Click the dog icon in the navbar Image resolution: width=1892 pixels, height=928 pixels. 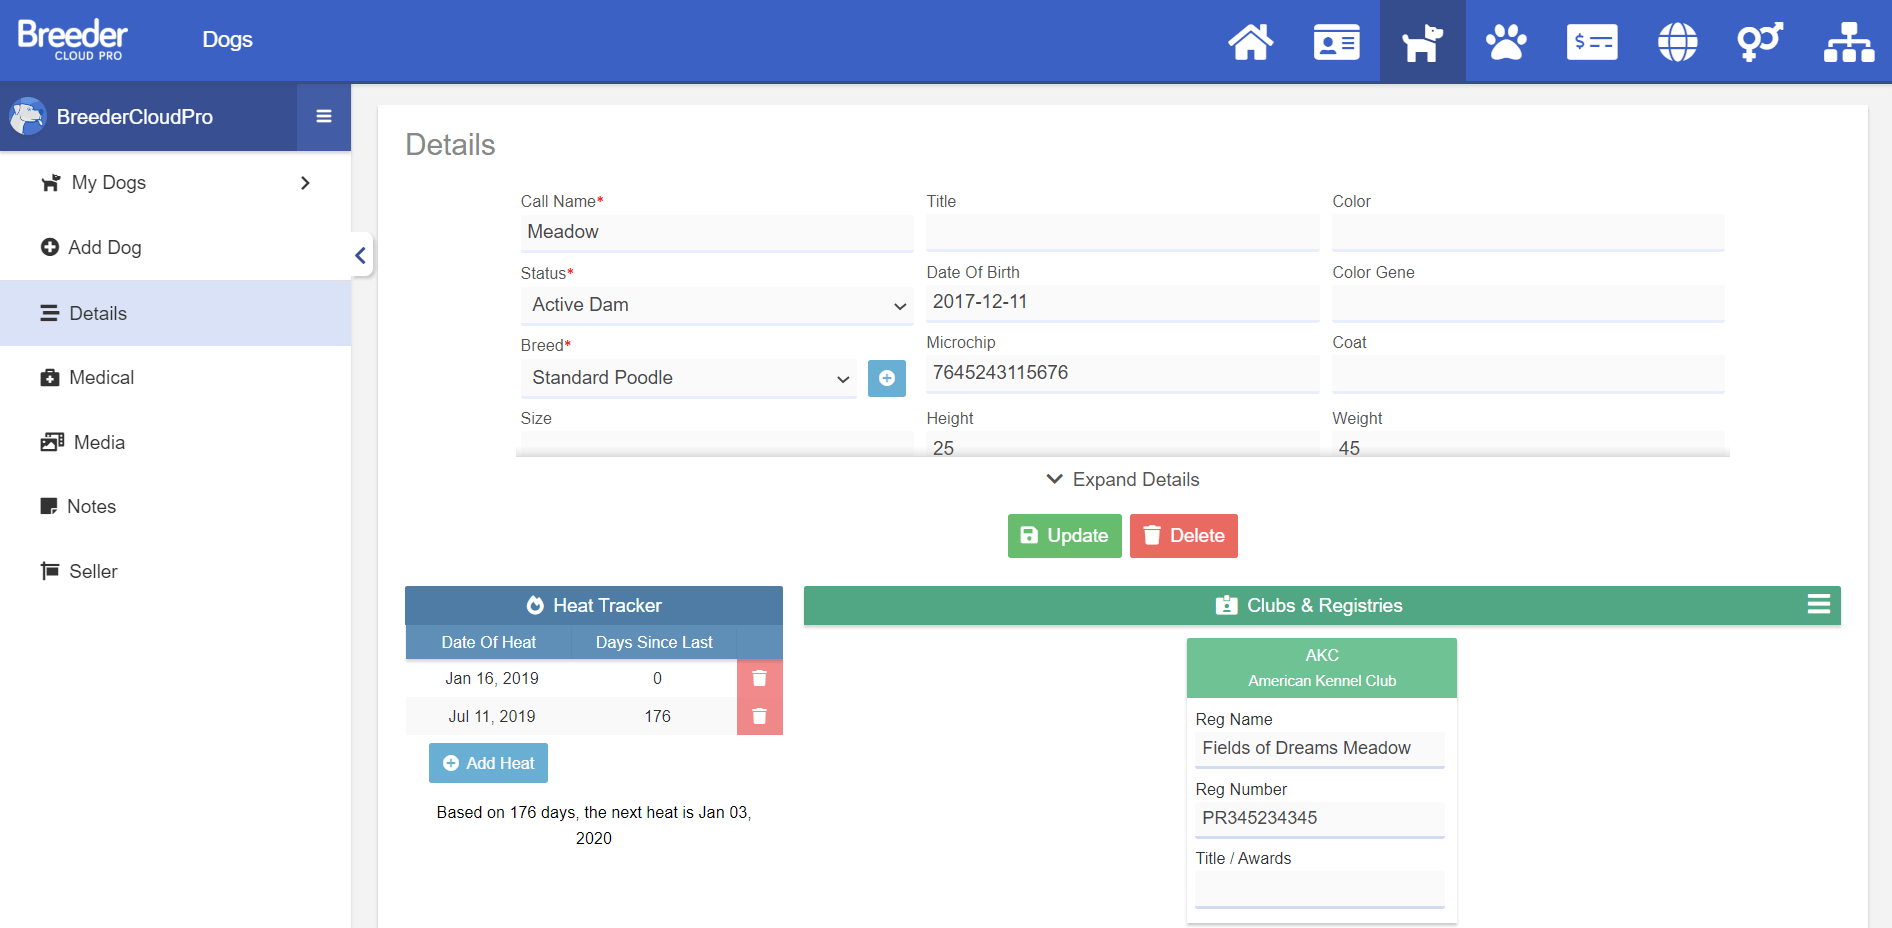[1421, 41]
